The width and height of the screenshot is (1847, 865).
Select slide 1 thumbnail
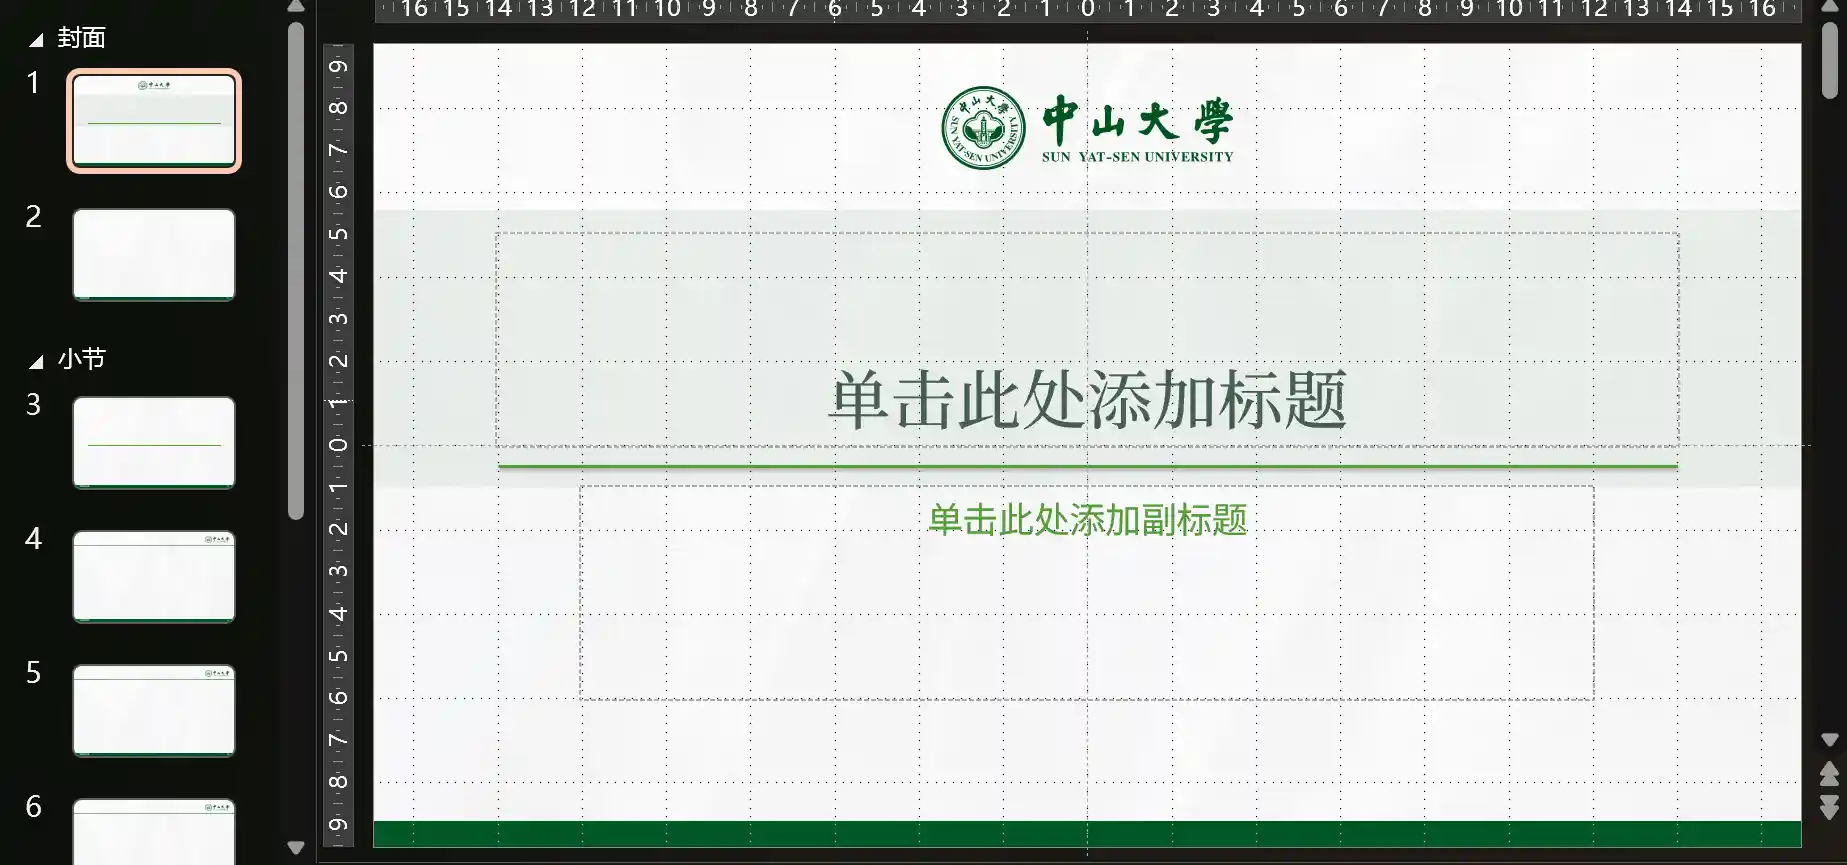pos(154,121)
